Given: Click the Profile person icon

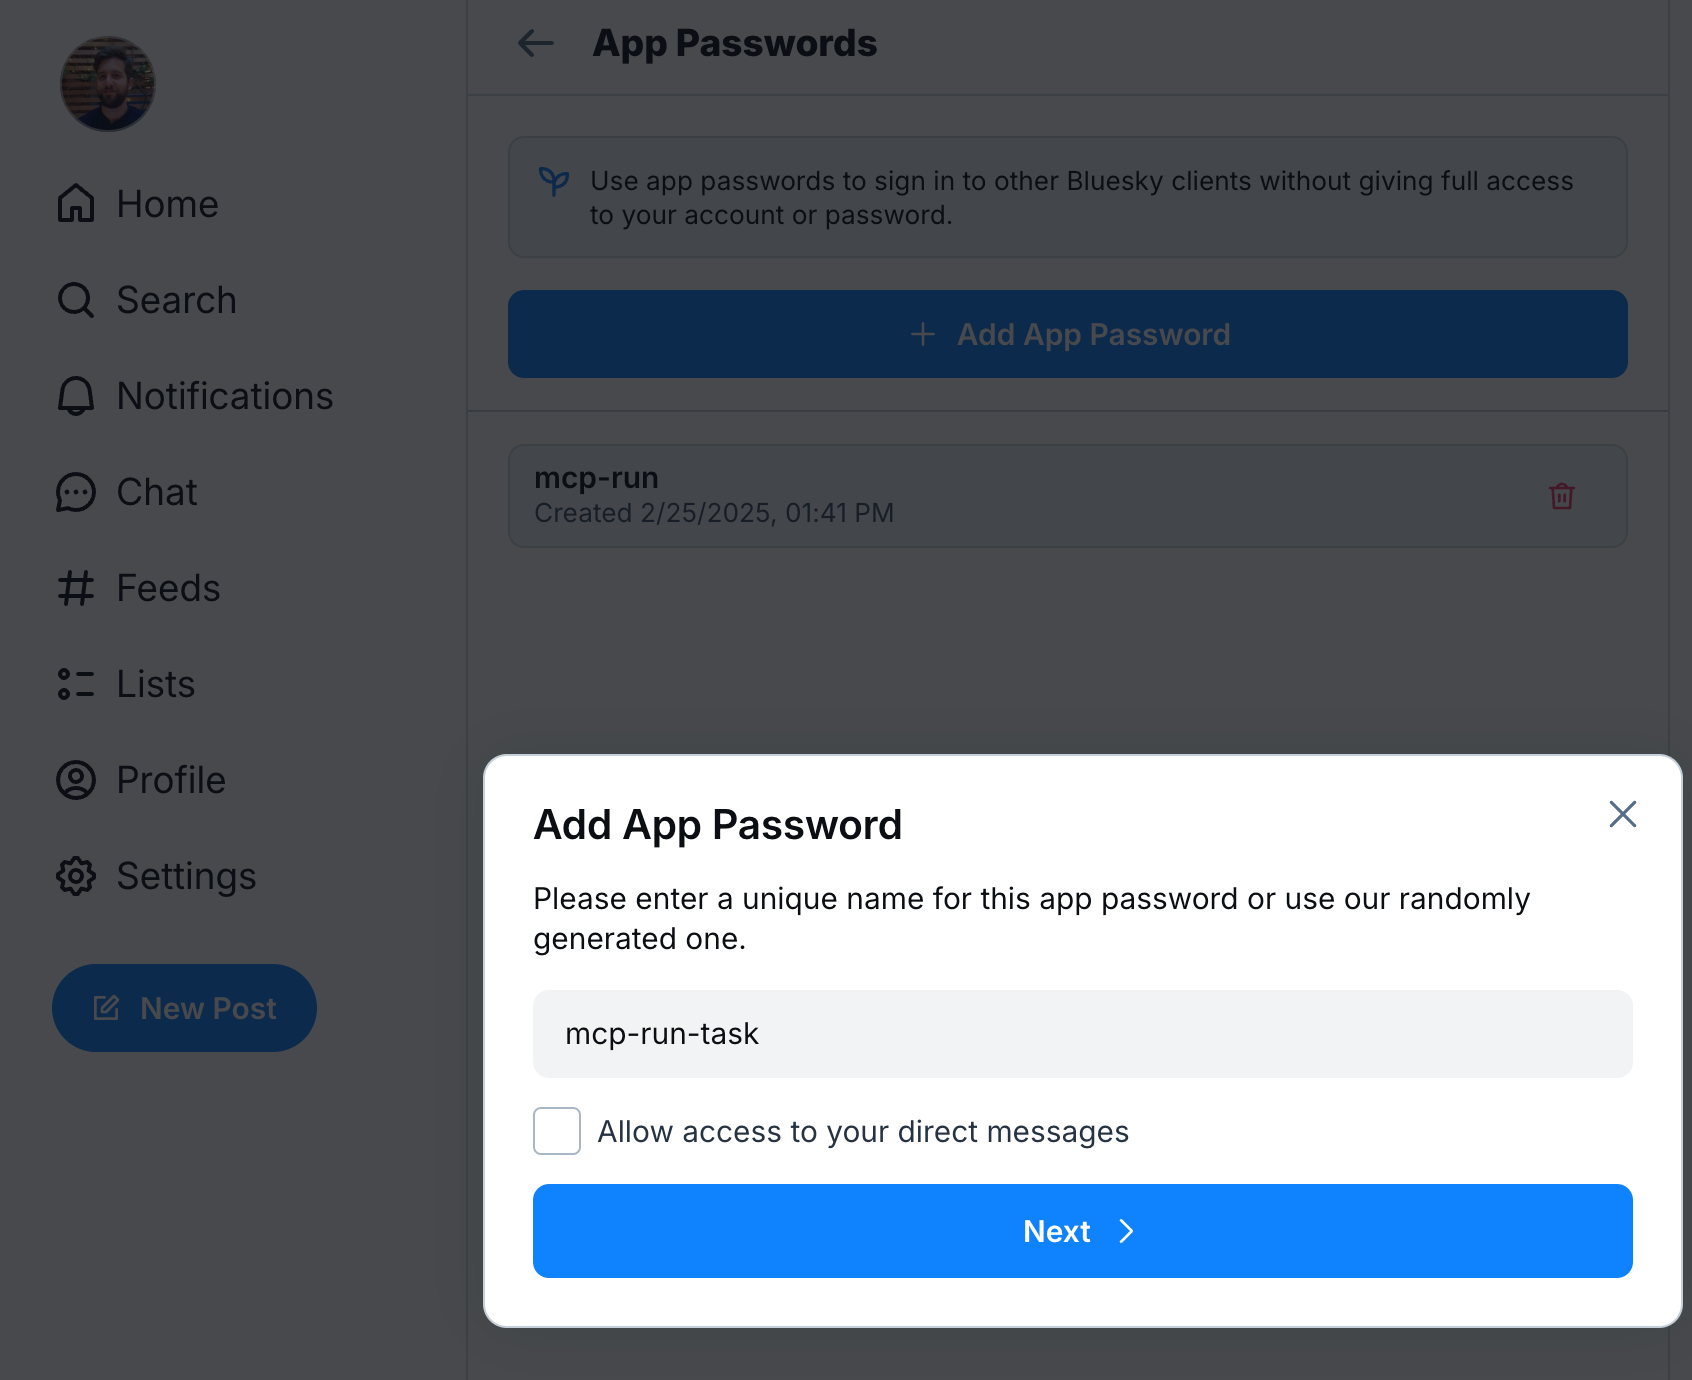Looking at the screenshot, I should (x=76, y=780).
